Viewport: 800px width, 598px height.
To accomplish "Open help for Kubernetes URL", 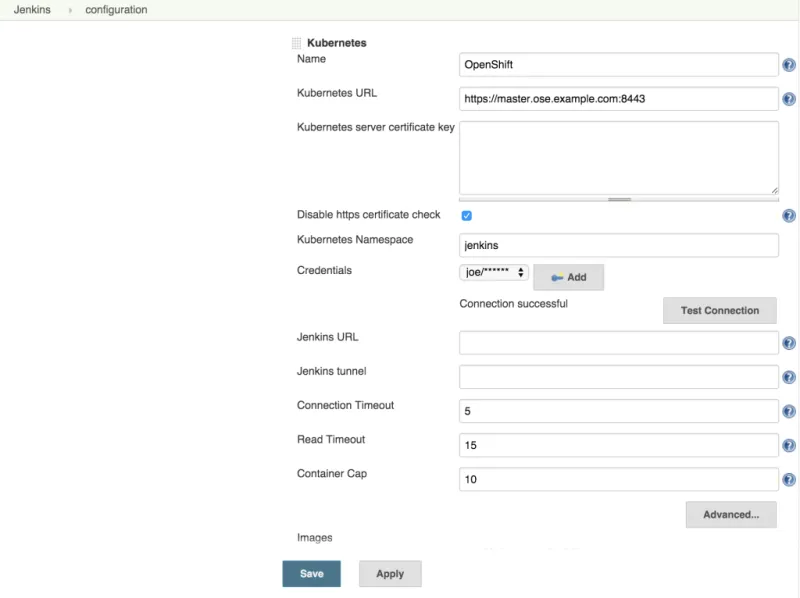I will pos(788,99).
